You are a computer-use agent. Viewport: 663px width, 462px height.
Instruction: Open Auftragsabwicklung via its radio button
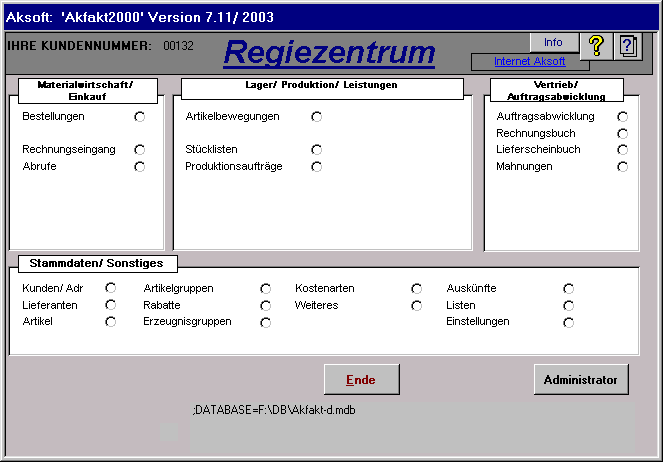(x=622, y=117)
